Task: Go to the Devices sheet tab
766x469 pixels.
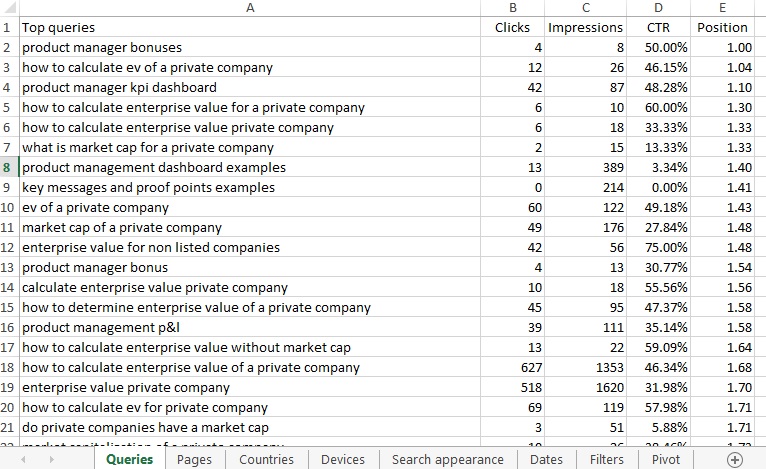Action: point(343,459)
